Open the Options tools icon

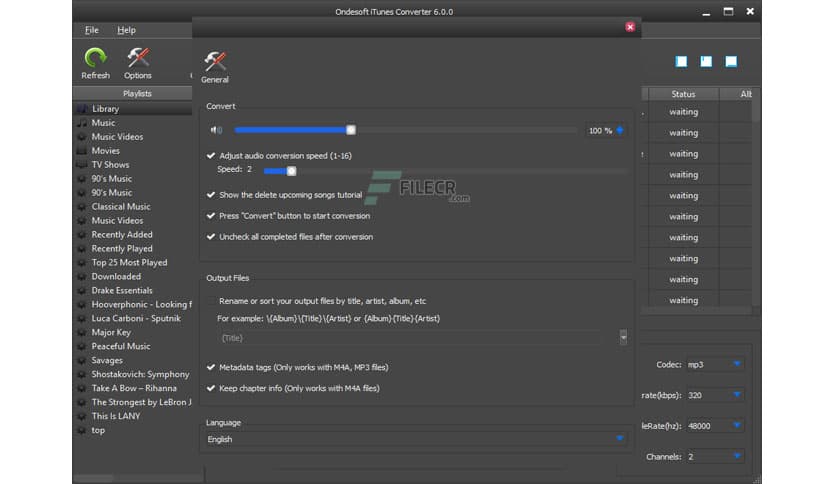click(138, 63)
